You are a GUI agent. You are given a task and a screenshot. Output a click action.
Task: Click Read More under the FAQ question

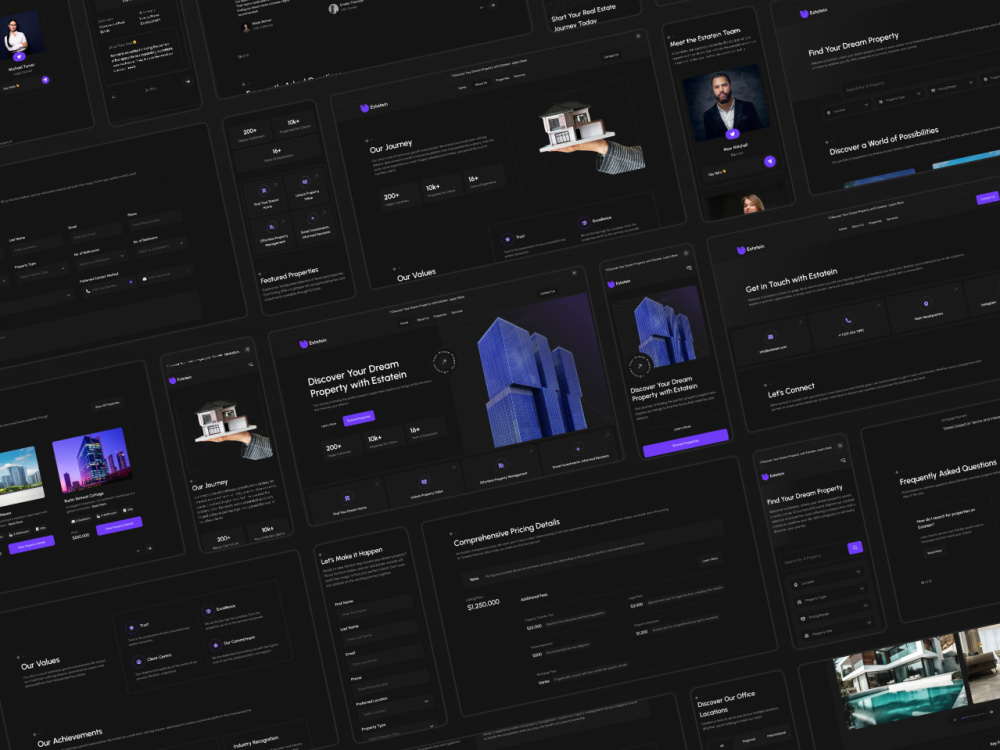(x=934, y=552)
